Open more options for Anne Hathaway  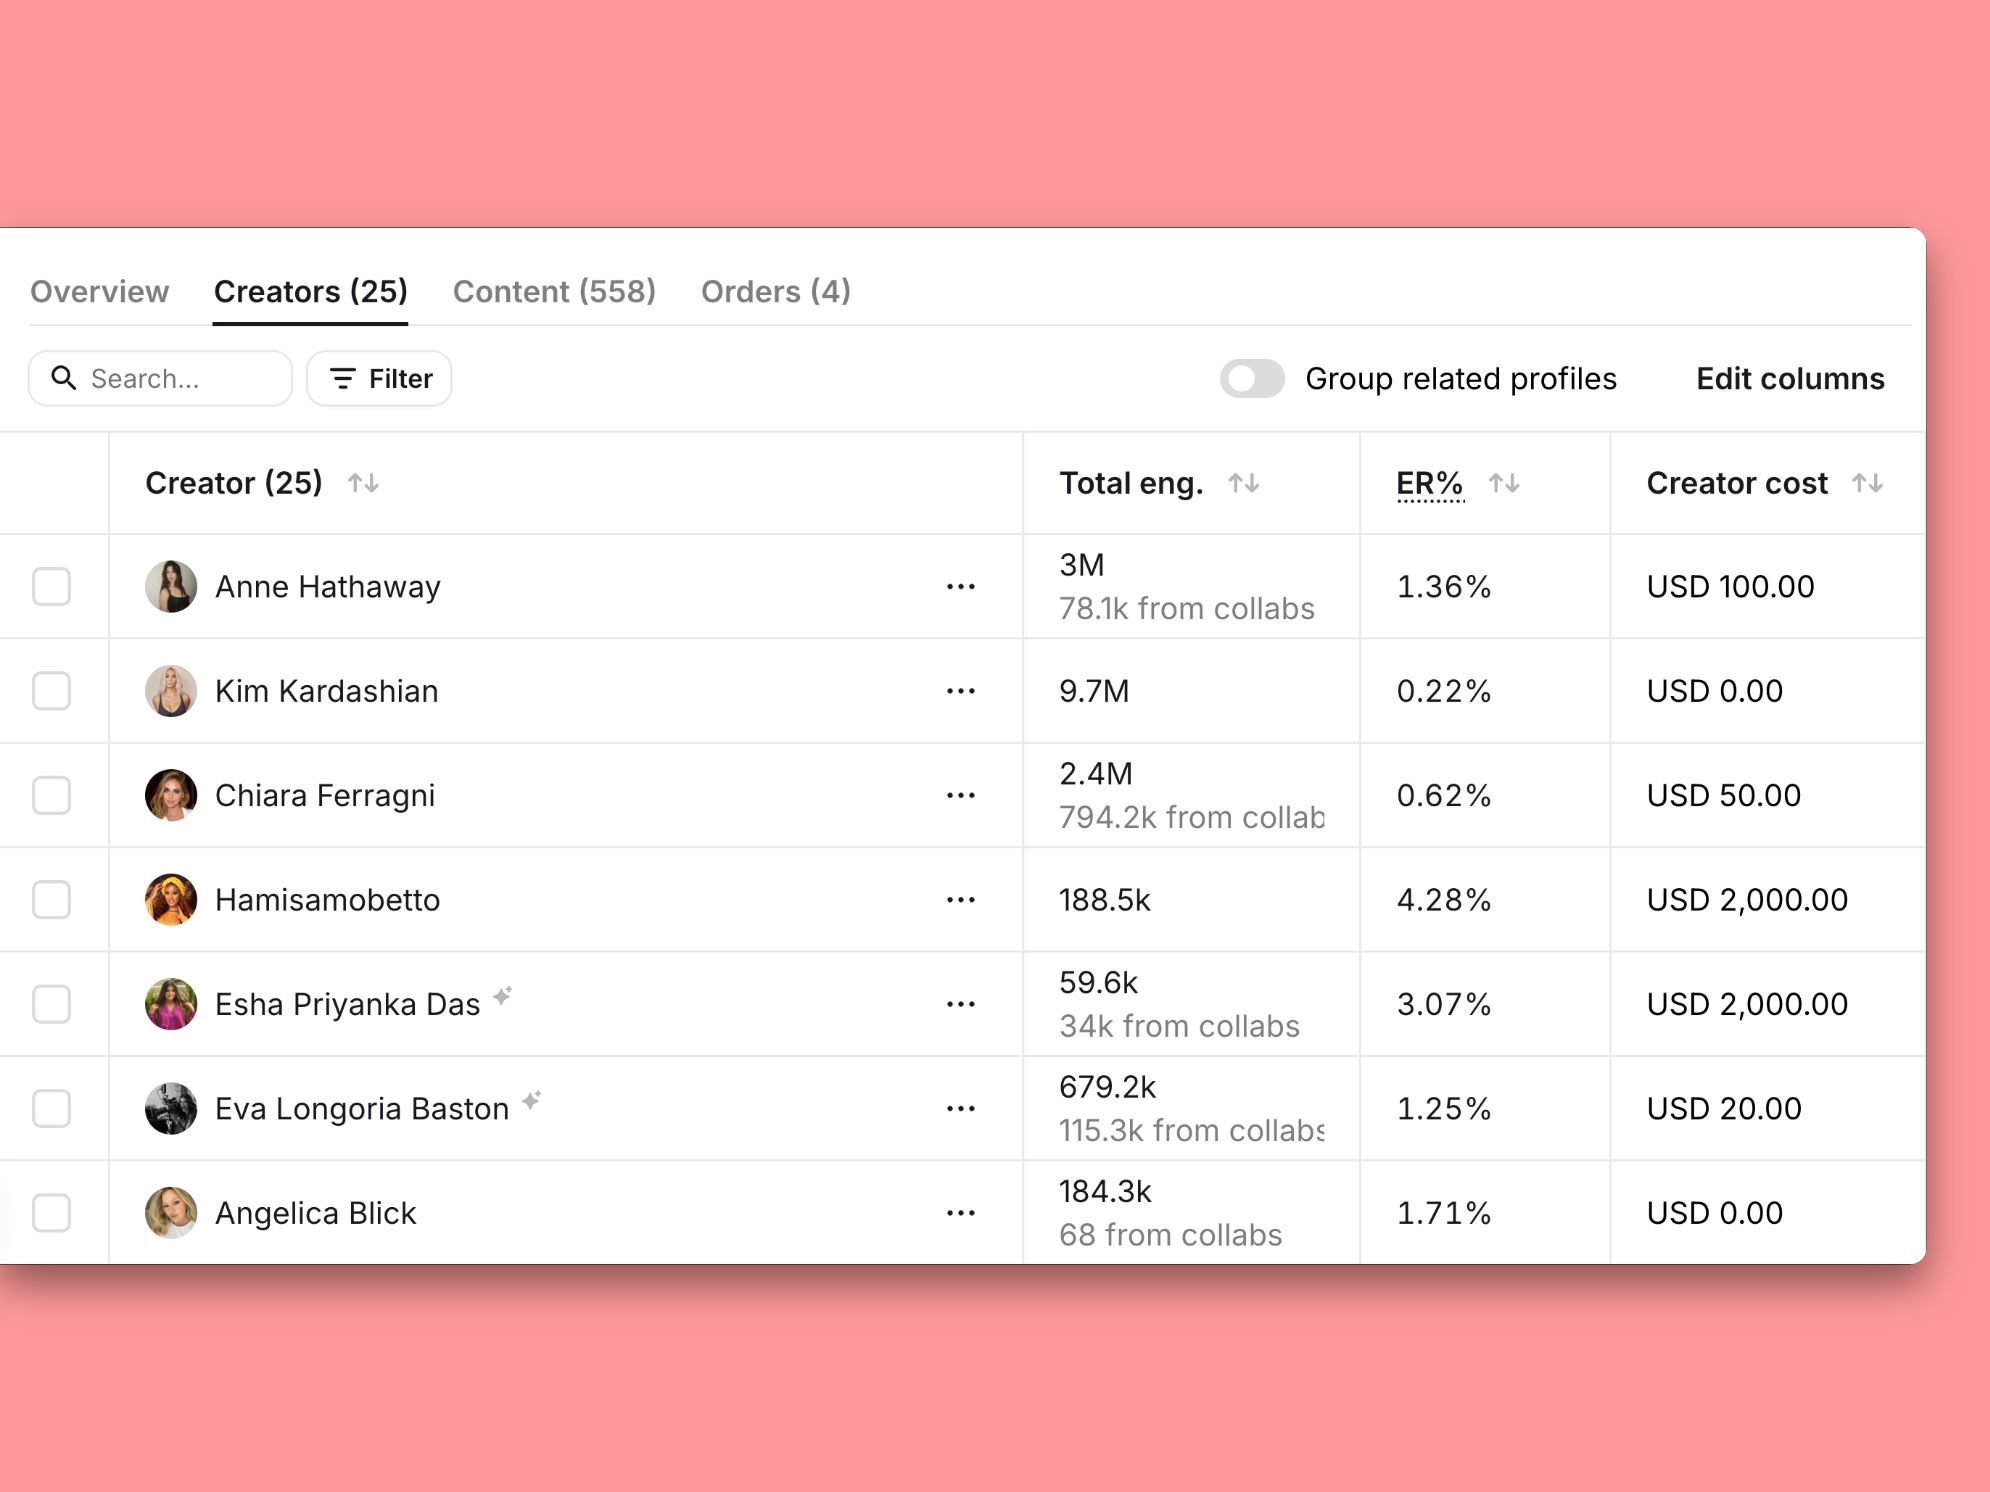[x=961, y=587]
